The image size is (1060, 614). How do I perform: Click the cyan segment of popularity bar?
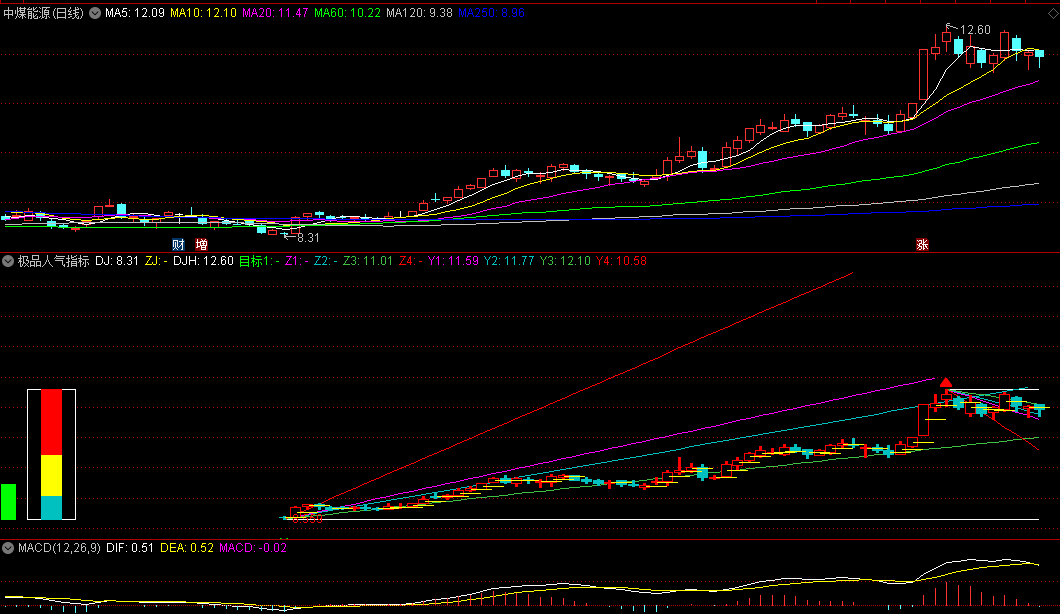(x=51, y=507)
